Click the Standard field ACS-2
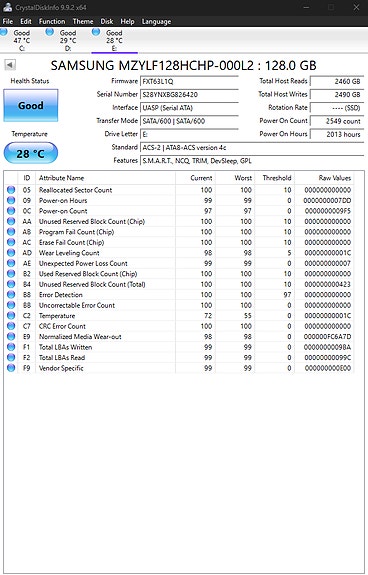The height and width of the screenshot is (575, 368). 252,147
